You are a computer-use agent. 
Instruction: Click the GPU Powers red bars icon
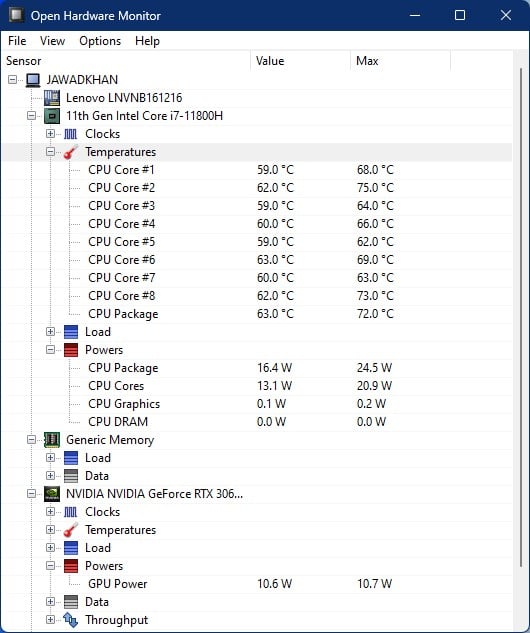[71, 566]
